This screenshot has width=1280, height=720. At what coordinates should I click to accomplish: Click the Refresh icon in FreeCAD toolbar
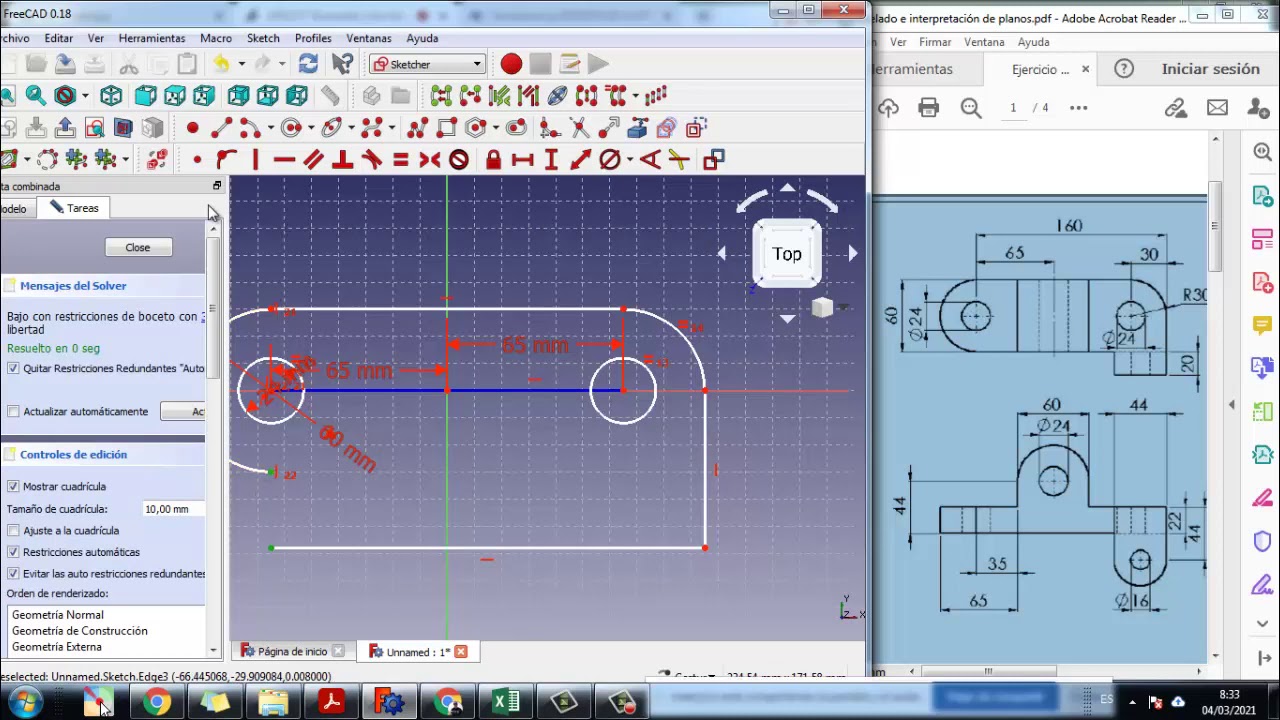[x=308, y=64]
